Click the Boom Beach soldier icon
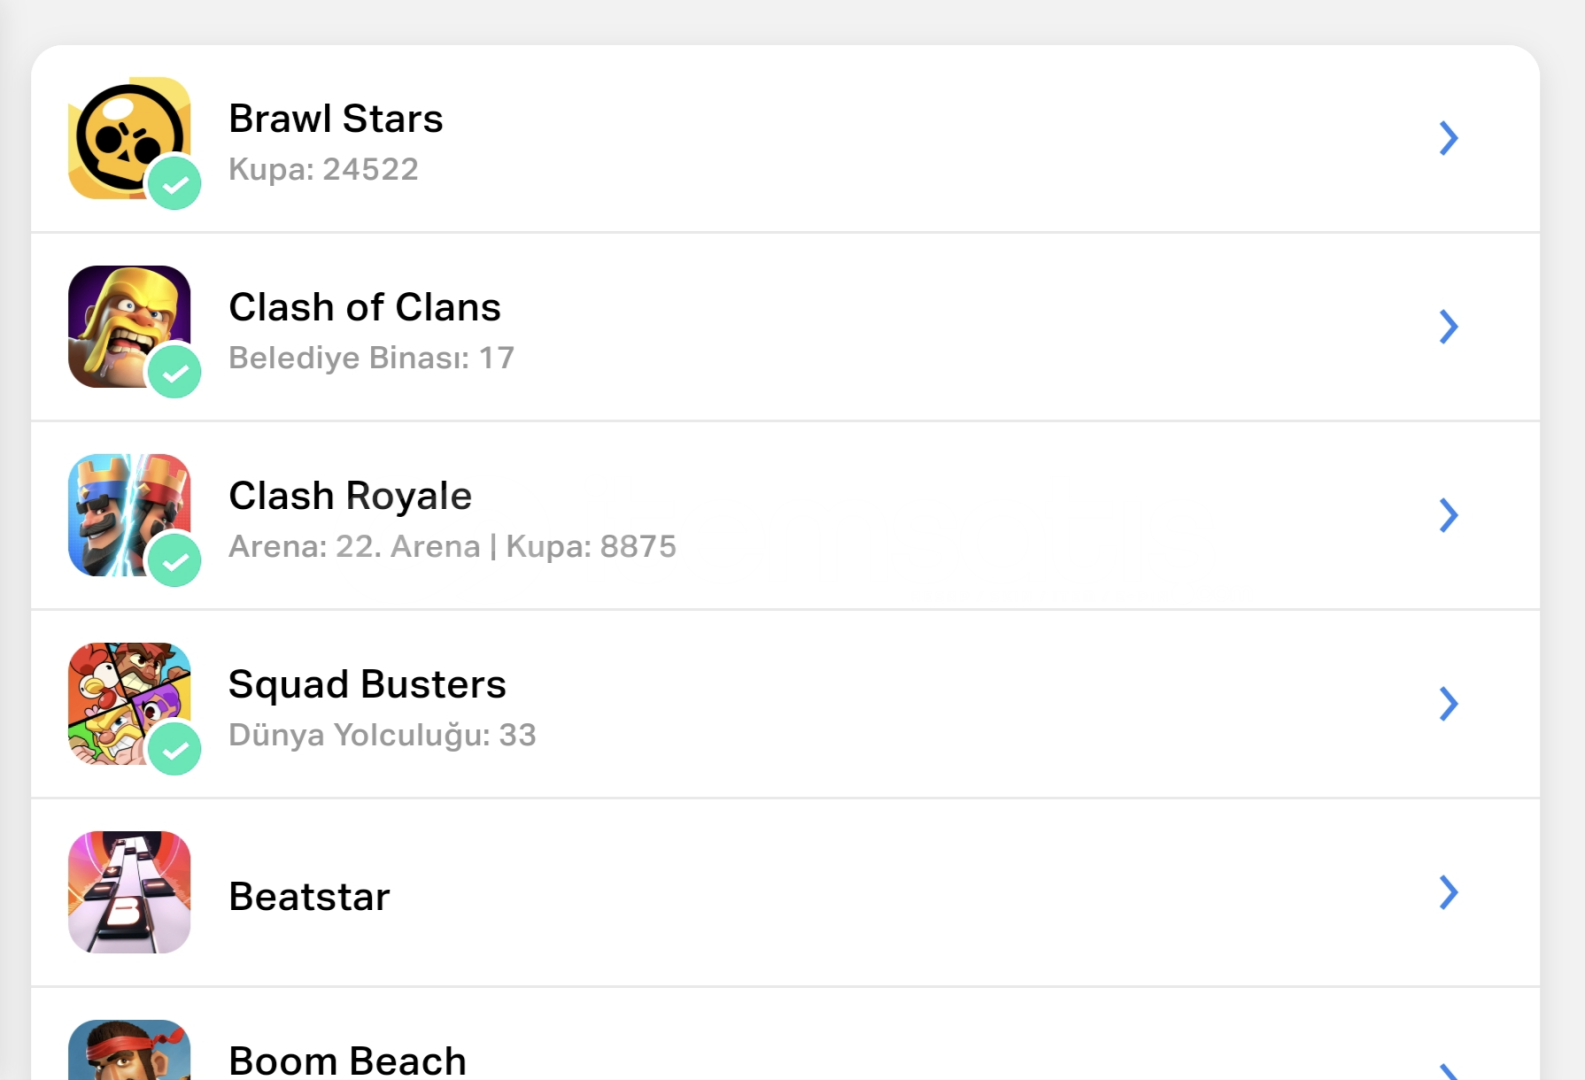This screenshot has width=1585, height=1080. (x=129, y=1052)
